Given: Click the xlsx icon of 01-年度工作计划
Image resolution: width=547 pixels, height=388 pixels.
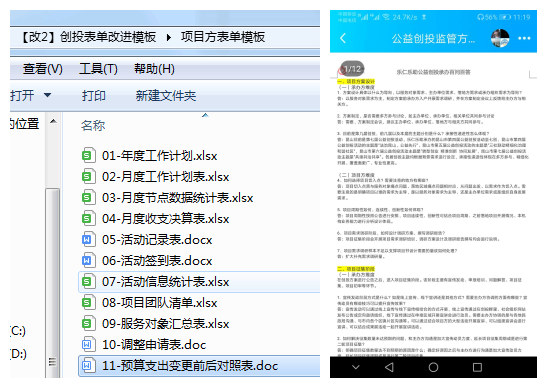Looking at the screenshot, I should point(88,156).
